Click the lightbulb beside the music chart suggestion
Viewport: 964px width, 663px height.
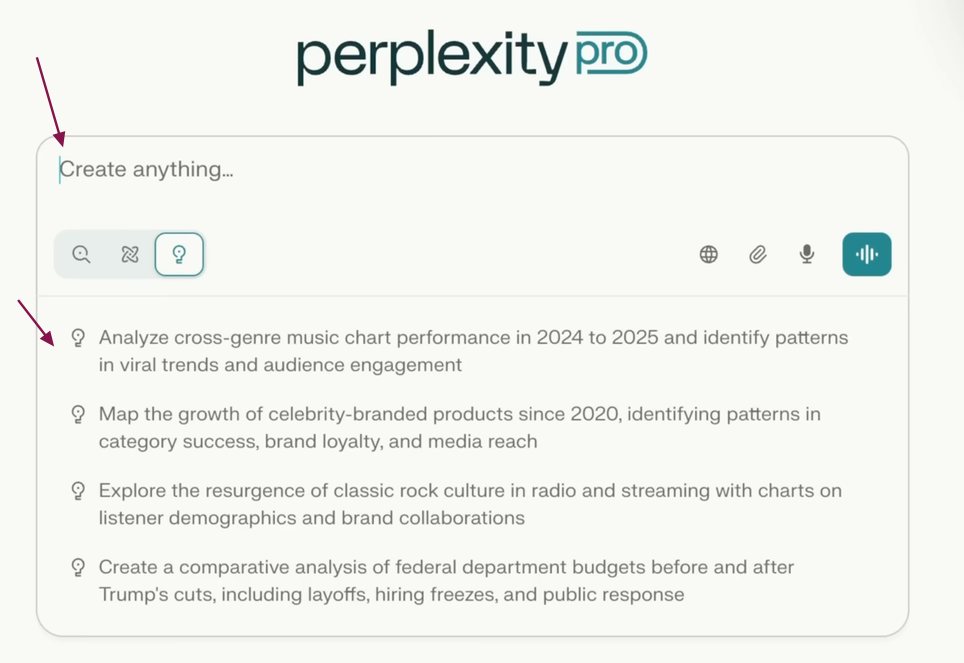point(78,338)
